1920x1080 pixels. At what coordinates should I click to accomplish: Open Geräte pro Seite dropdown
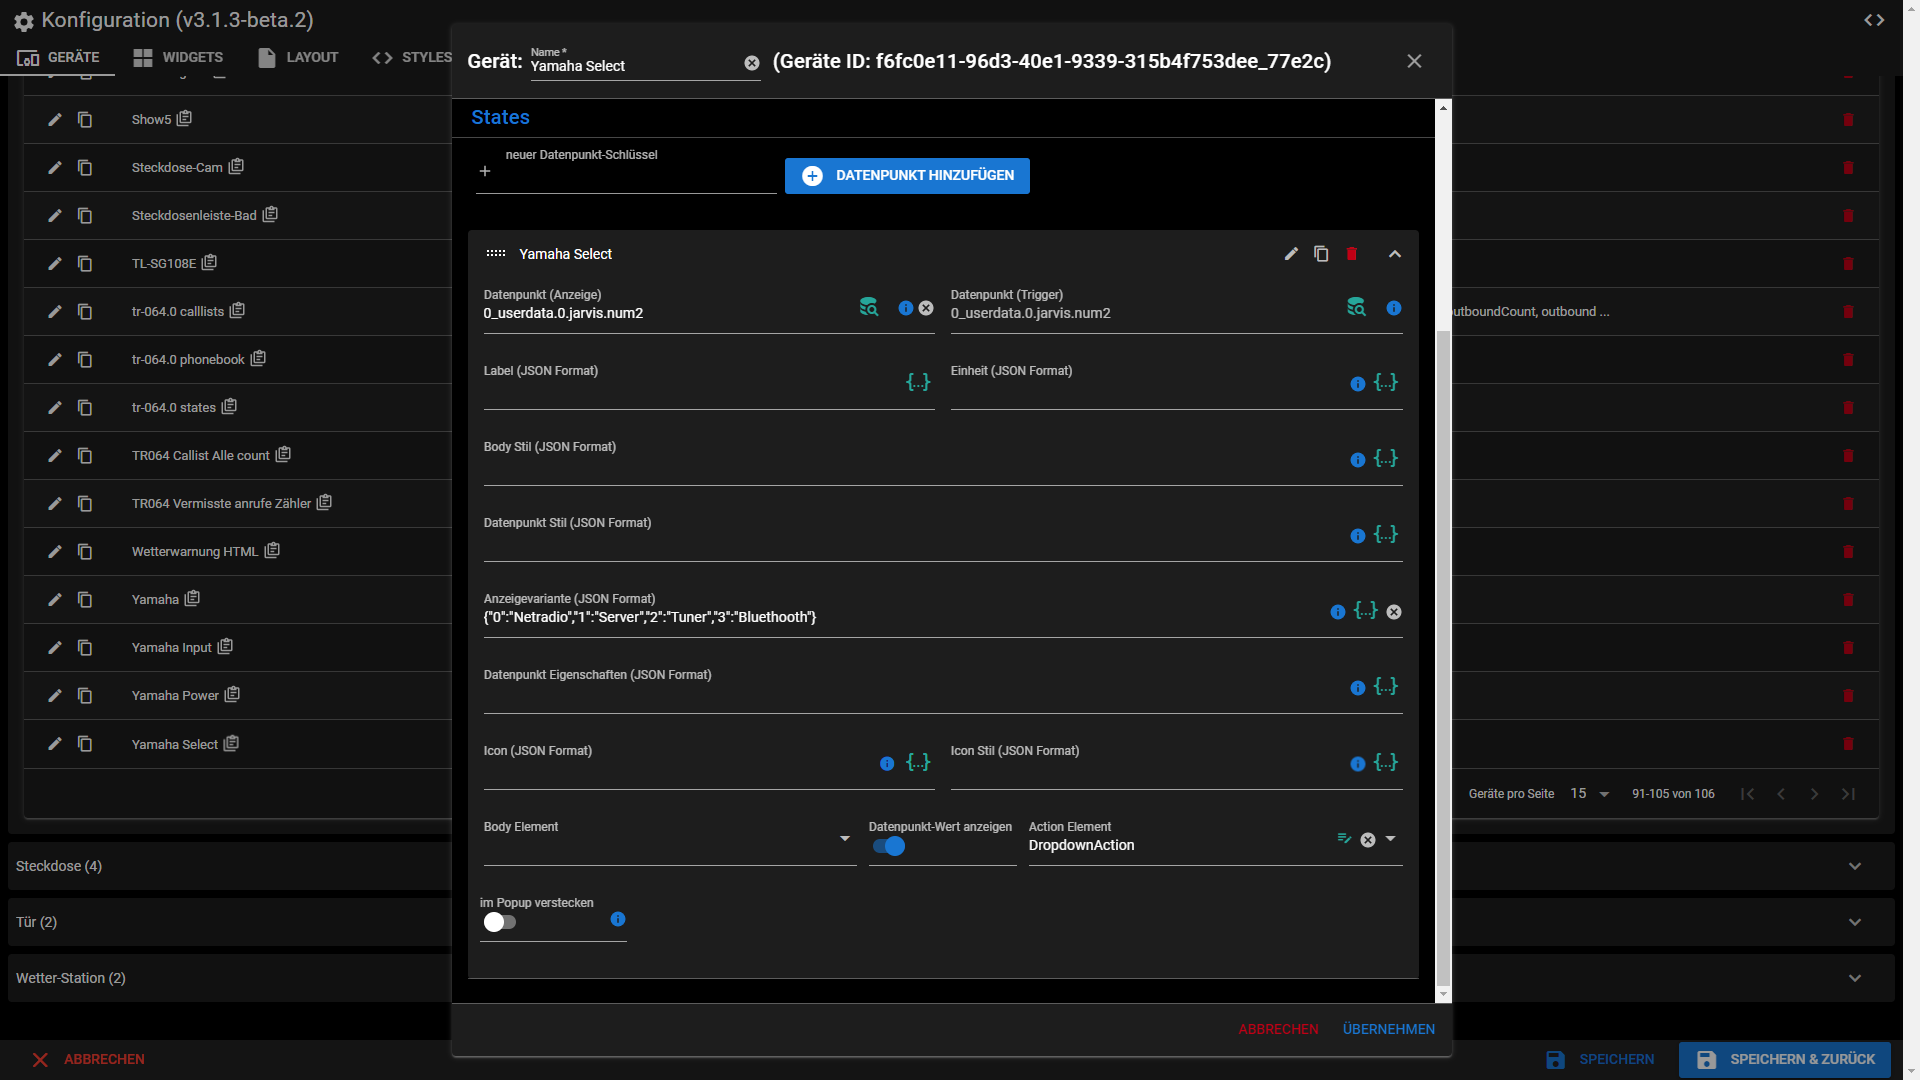tap(1590, 794)
